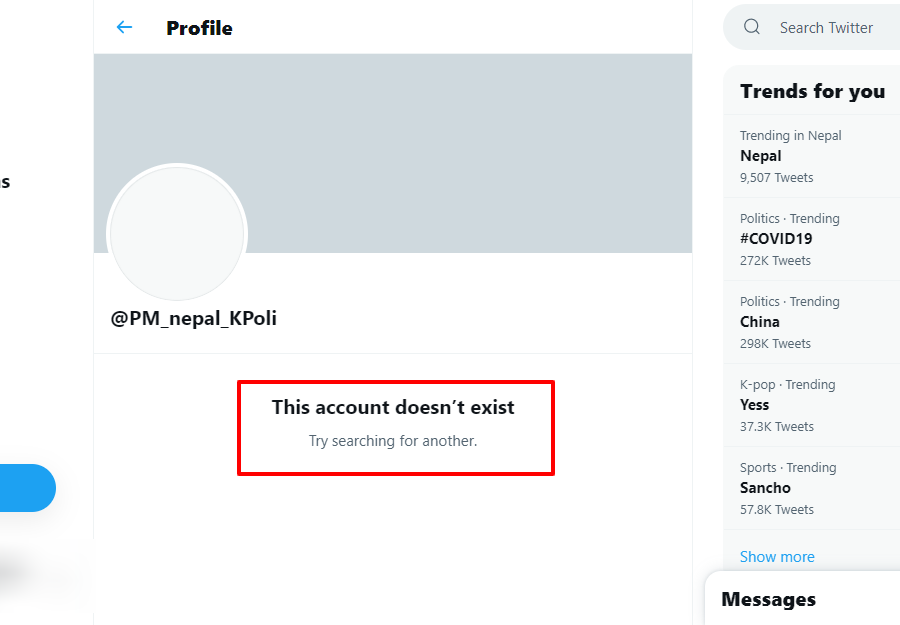The width and height of the screenshot is (900, 625).
Task: Open the Nepal trending topic
Action: [761, 156]
